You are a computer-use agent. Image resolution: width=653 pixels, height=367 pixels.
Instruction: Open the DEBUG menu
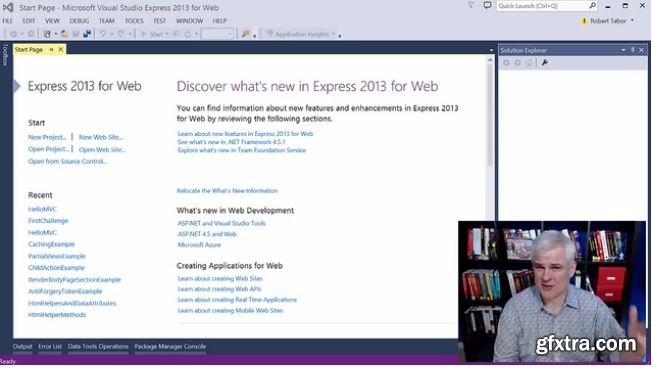79,21
